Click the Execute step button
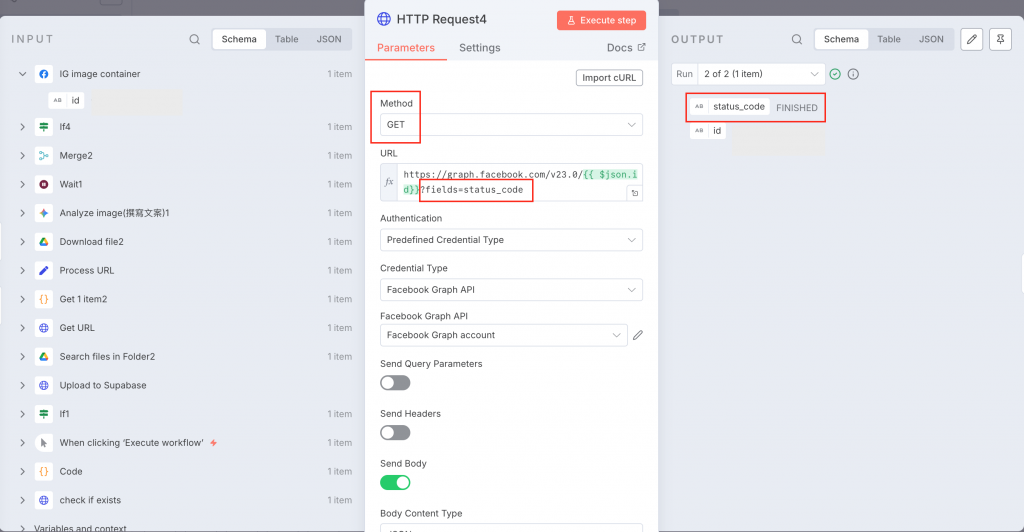The width and height of the screenshot is (1024, 532). (601, 20)
